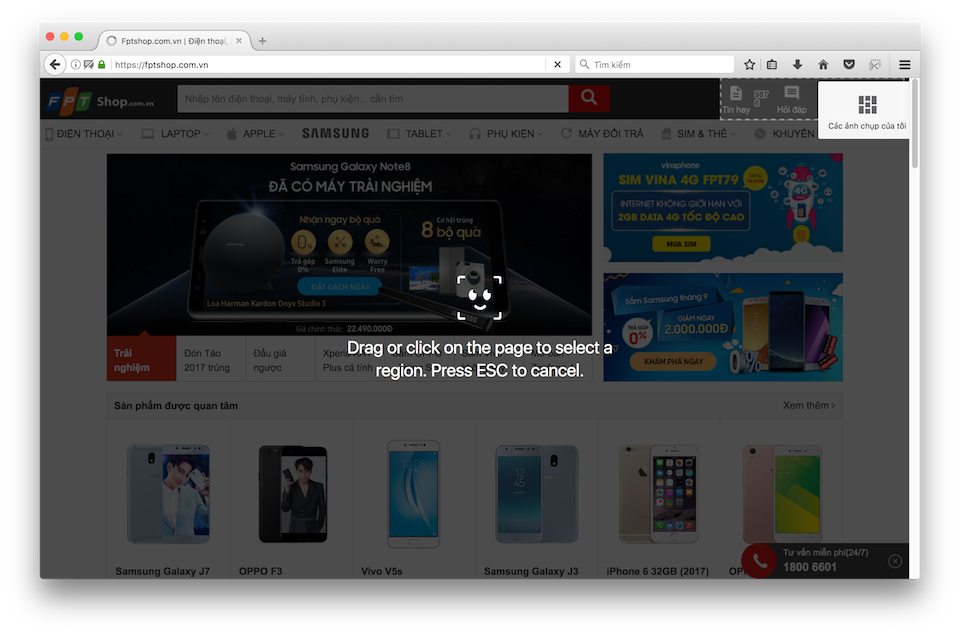Bookmark the page using the star icon
Screen dimensions: 960x636
click(748, 63)
